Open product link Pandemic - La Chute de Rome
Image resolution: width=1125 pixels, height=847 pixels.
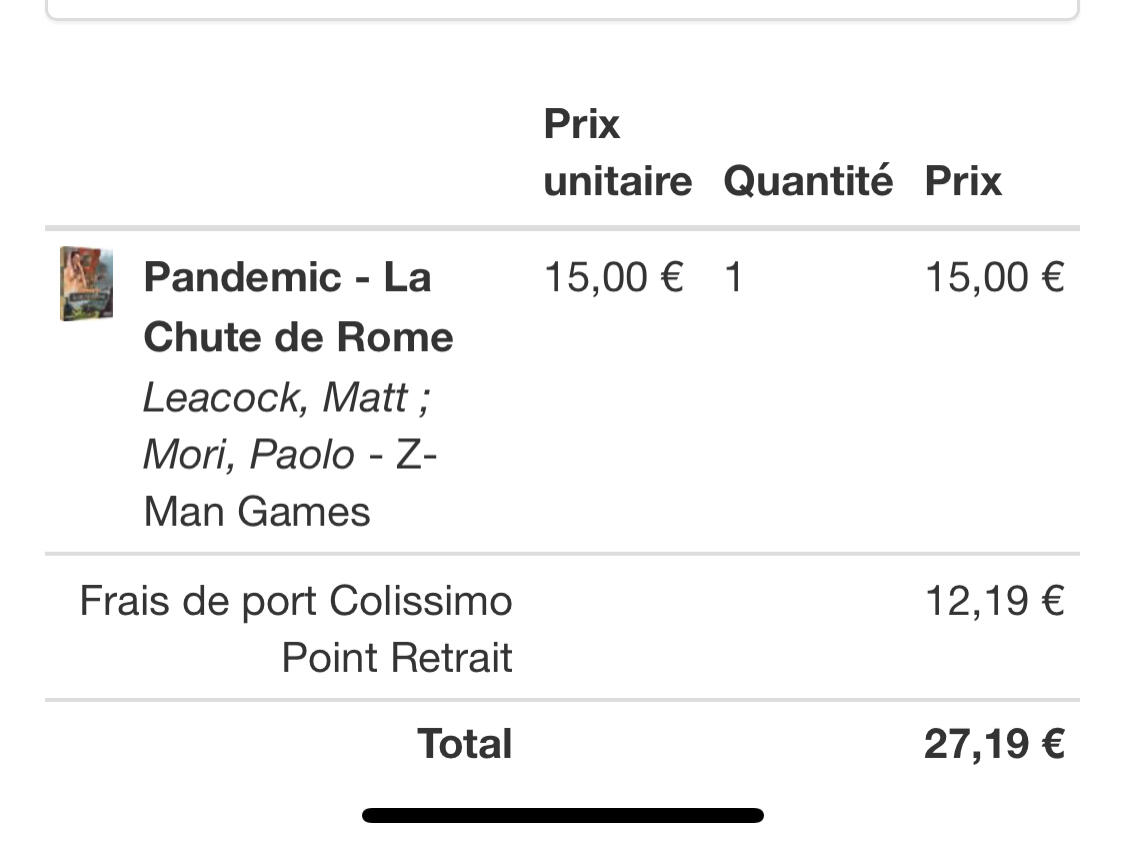[x=298, y=307]
